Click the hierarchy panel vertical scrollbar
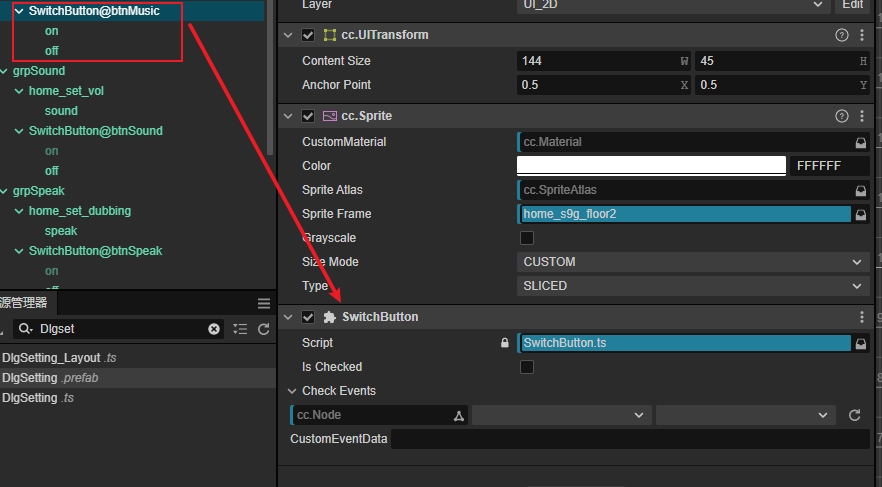The width and height of the screenshot is (882, 487). pos(270,78)
